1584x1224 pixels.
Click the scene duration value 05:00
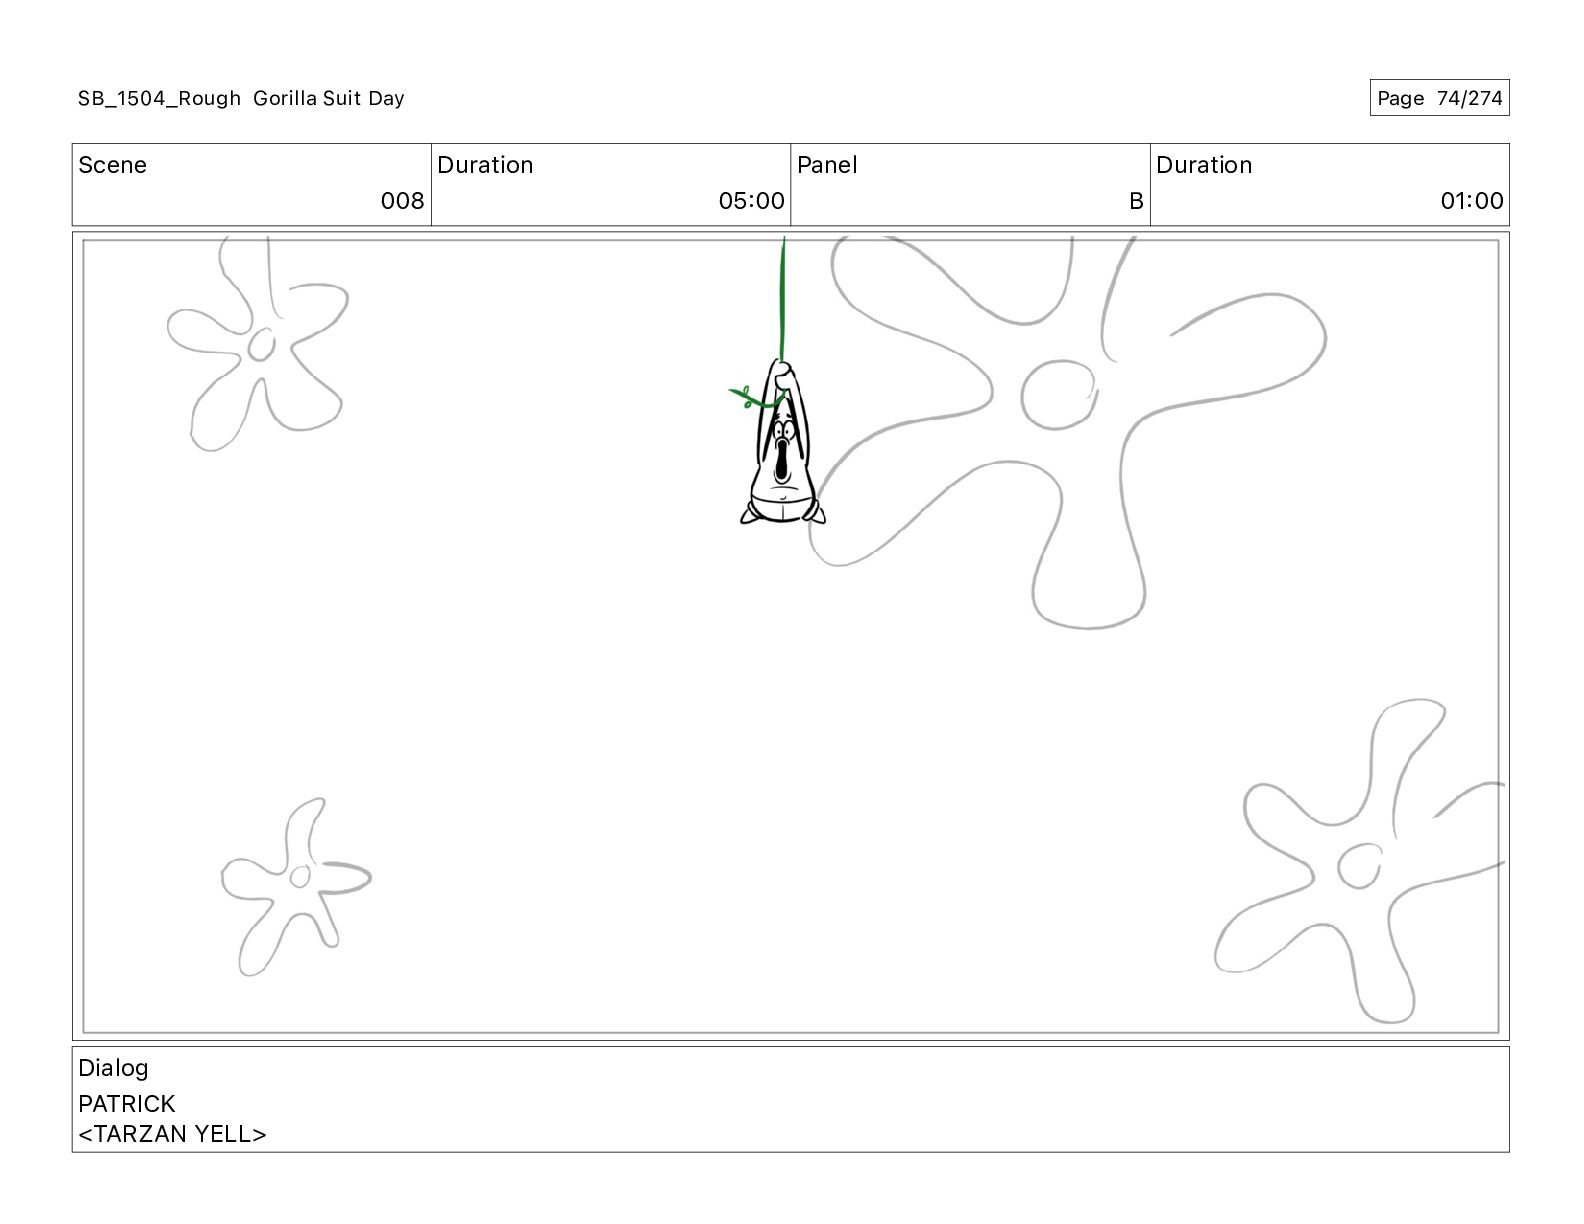[751, 201]
